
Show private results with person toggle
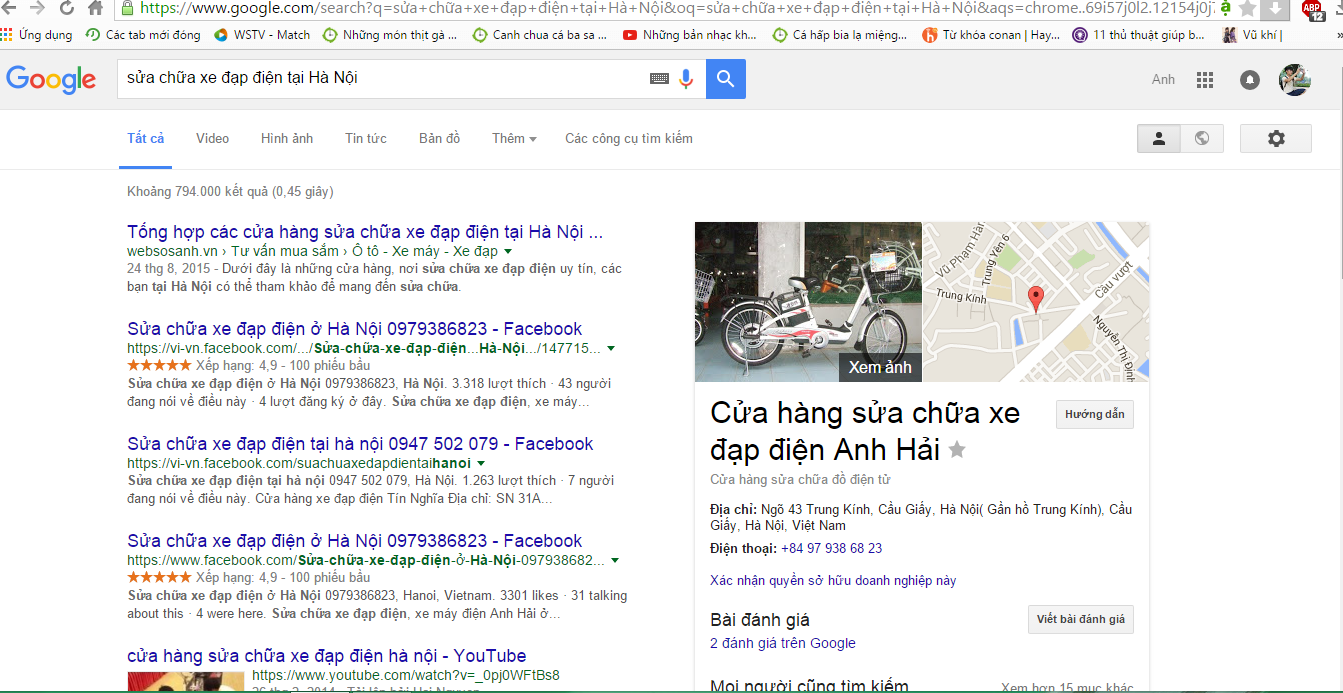tap(1159, 139)
